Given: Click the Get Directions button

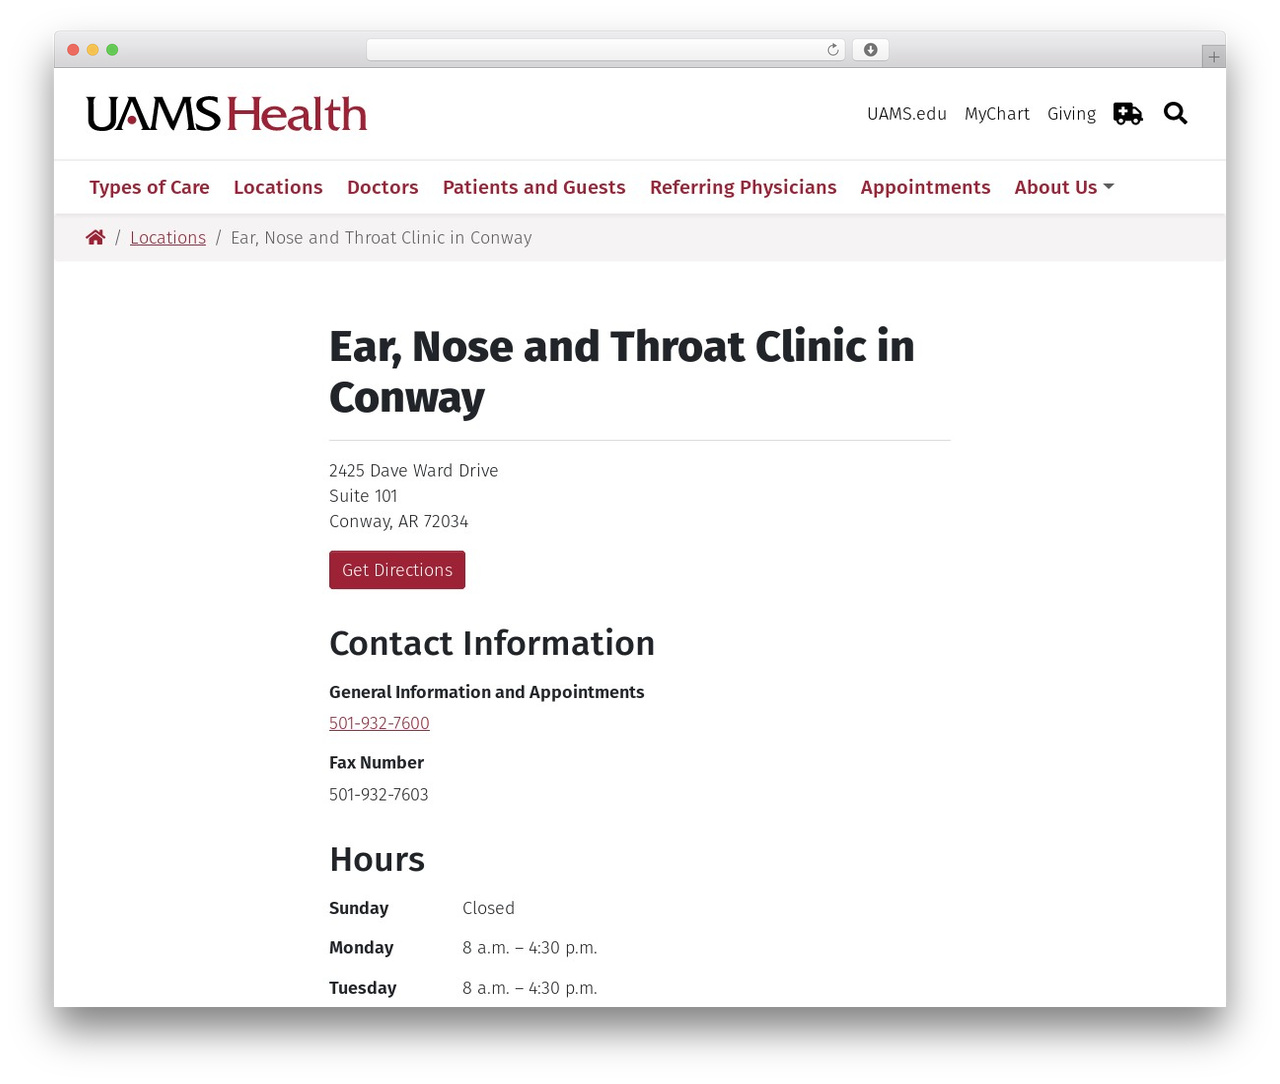Looking at the screenshot, I should coord(397,570).
